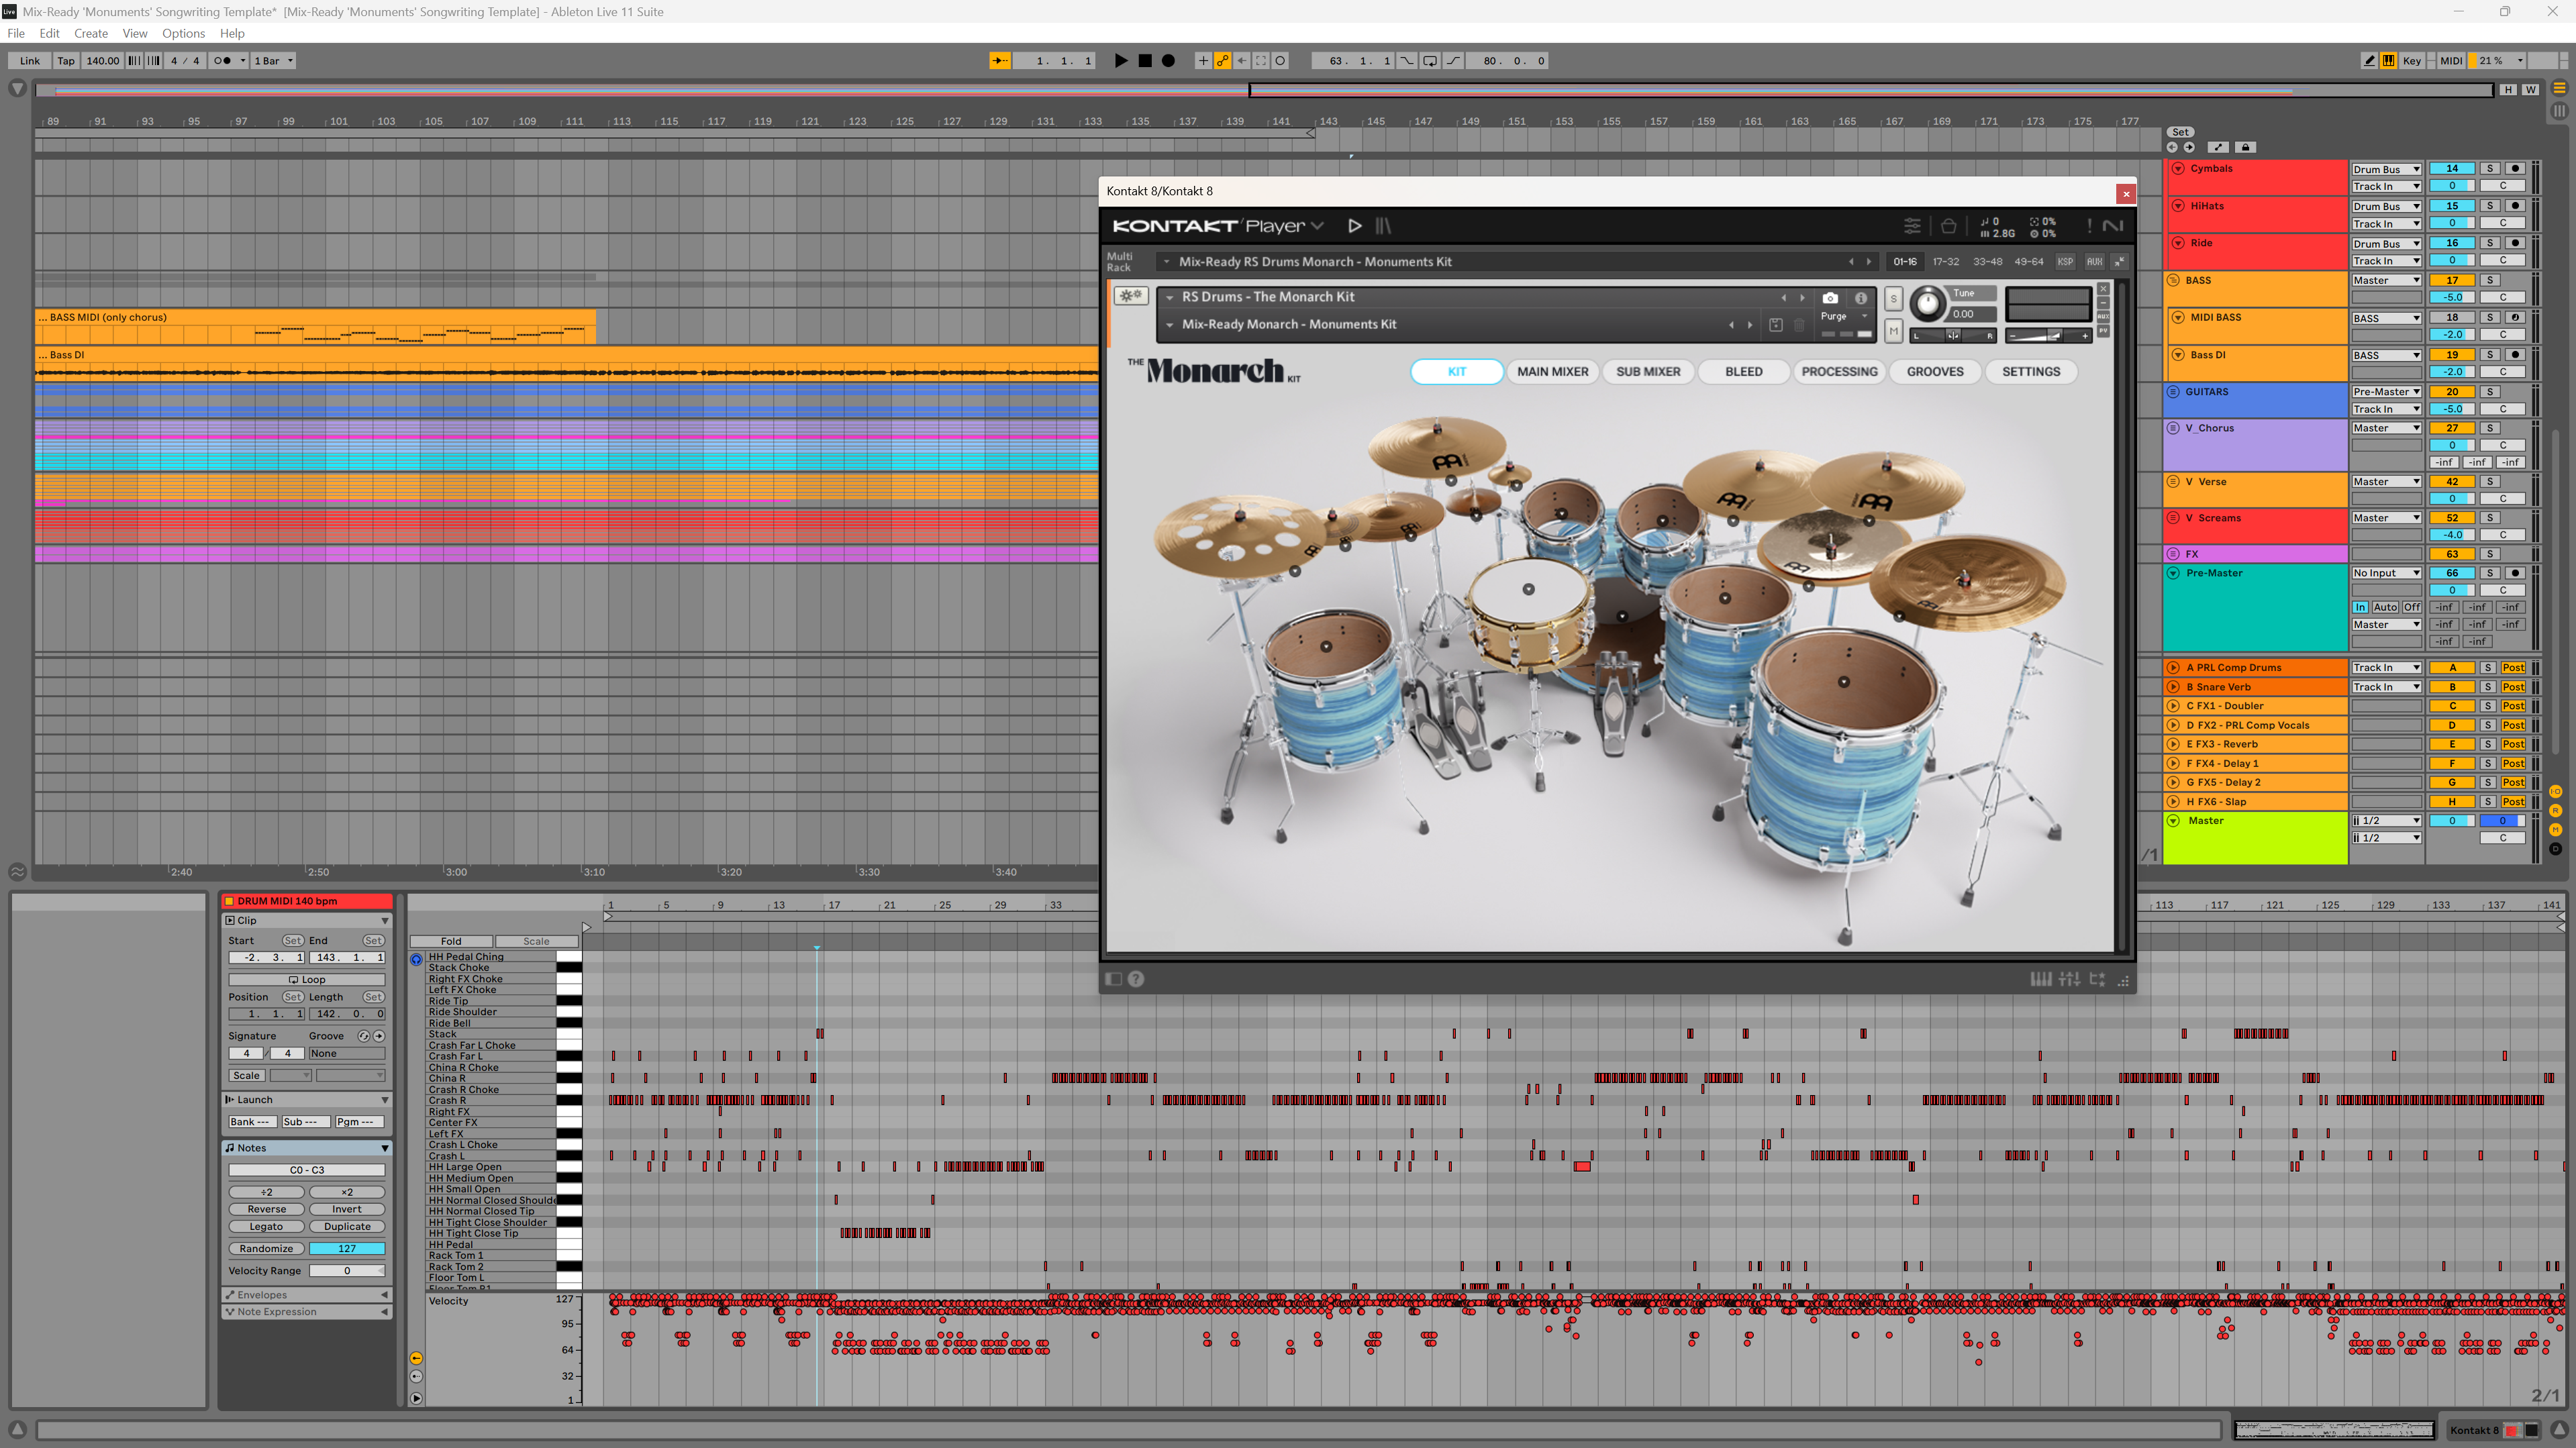Open Kontakt's settings sliders icon
2576x1448 pixels.
(x=1912, y=226)
